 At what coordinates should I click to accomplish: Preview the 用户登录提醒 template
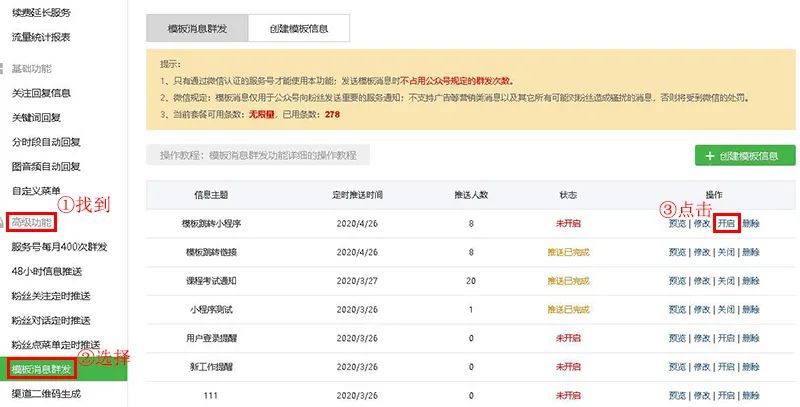677,338
